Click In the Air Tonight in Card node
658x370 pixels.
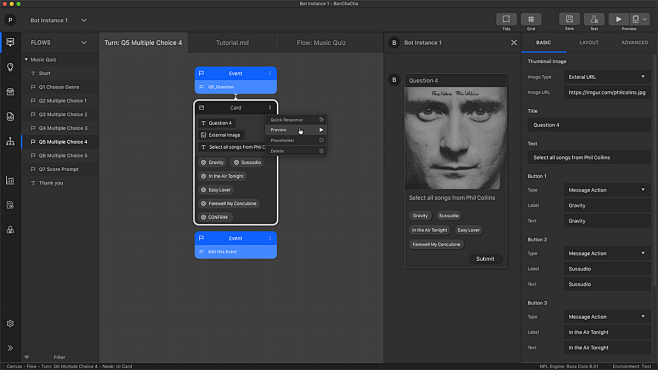click(x=222, y=176)
